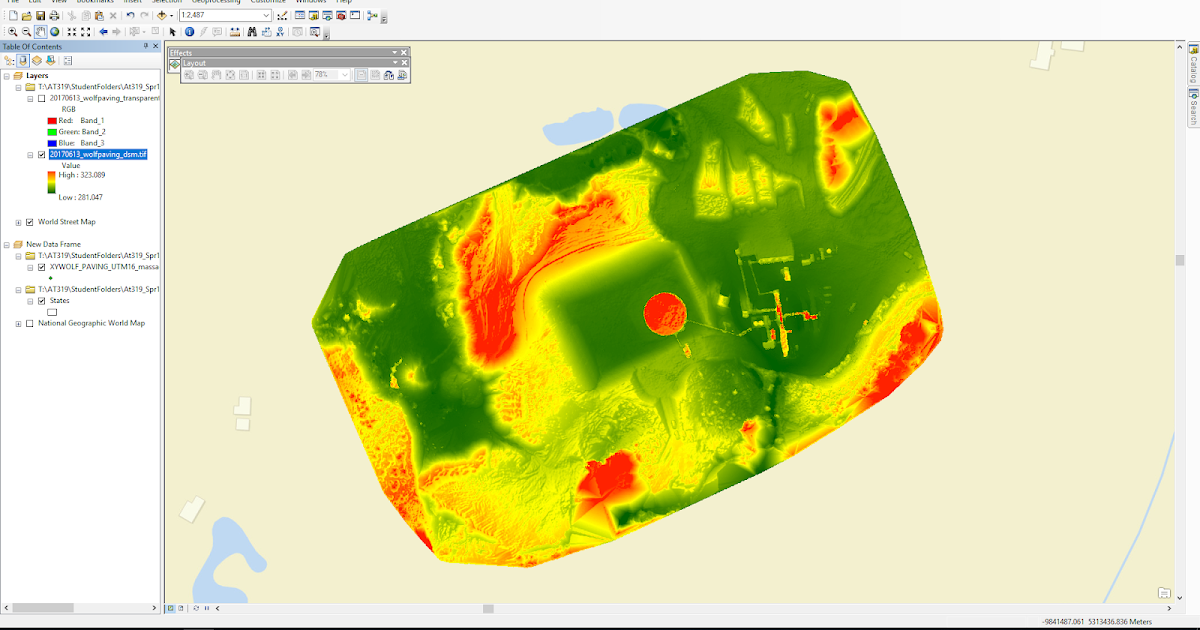1200x630 pixels.
Task: Activate the Pan tool
Action: [40, 32]
